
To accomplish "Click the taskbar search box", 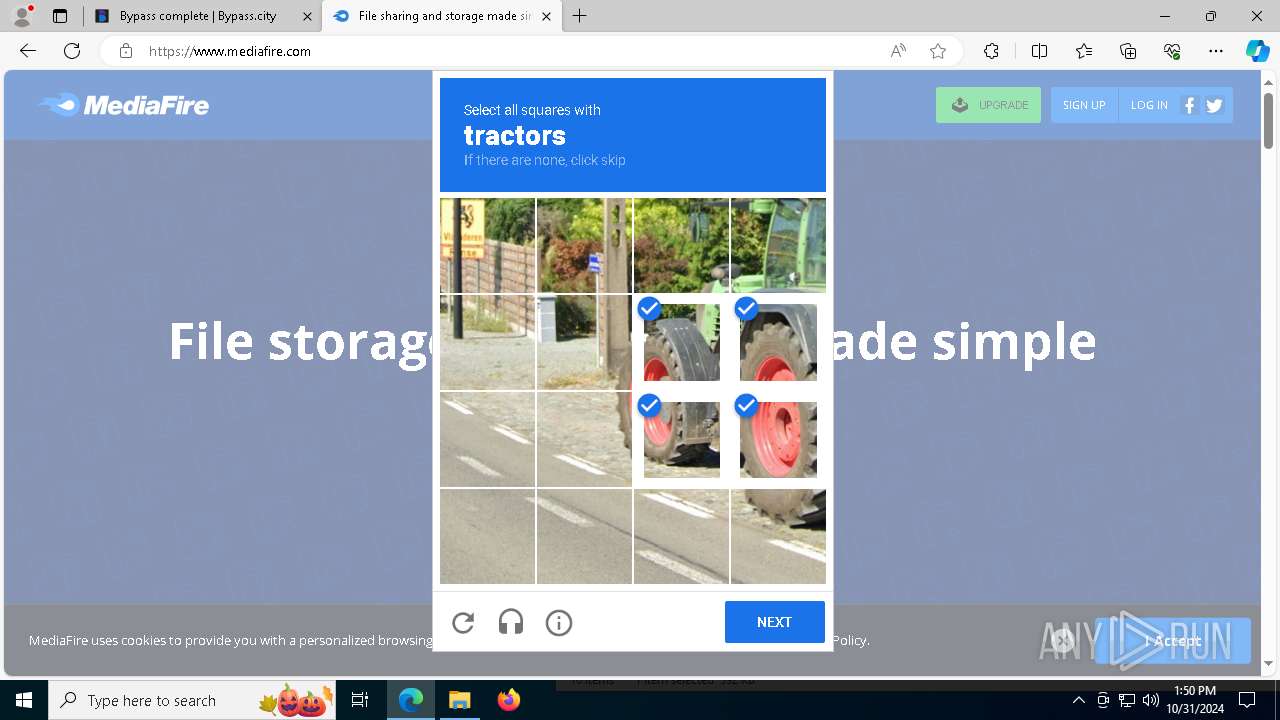I will click(x=192, y=700).
